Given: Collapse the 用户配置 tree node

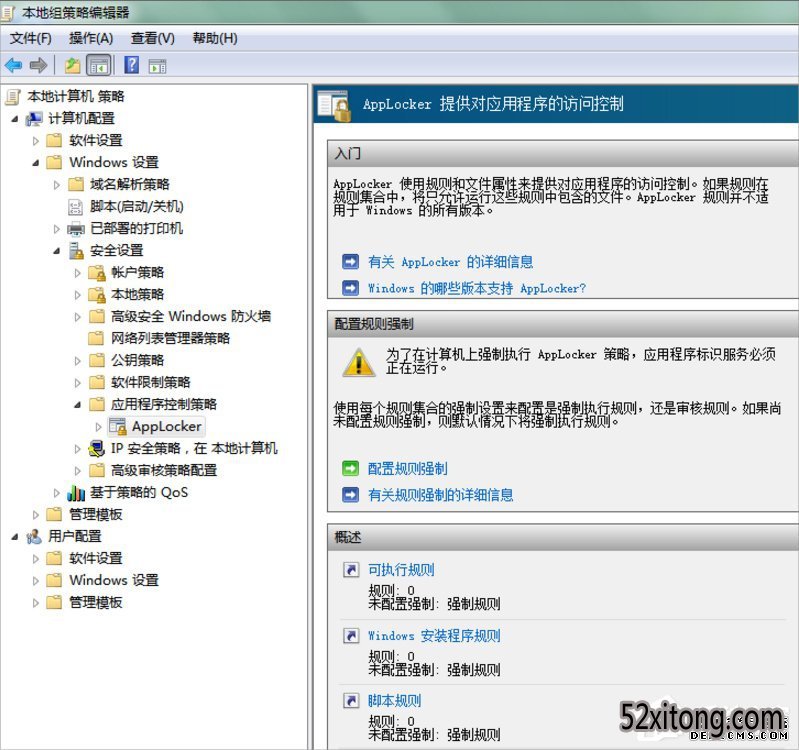Looking at the screenshot, I should pyautogui.click(x=15, y=537).
